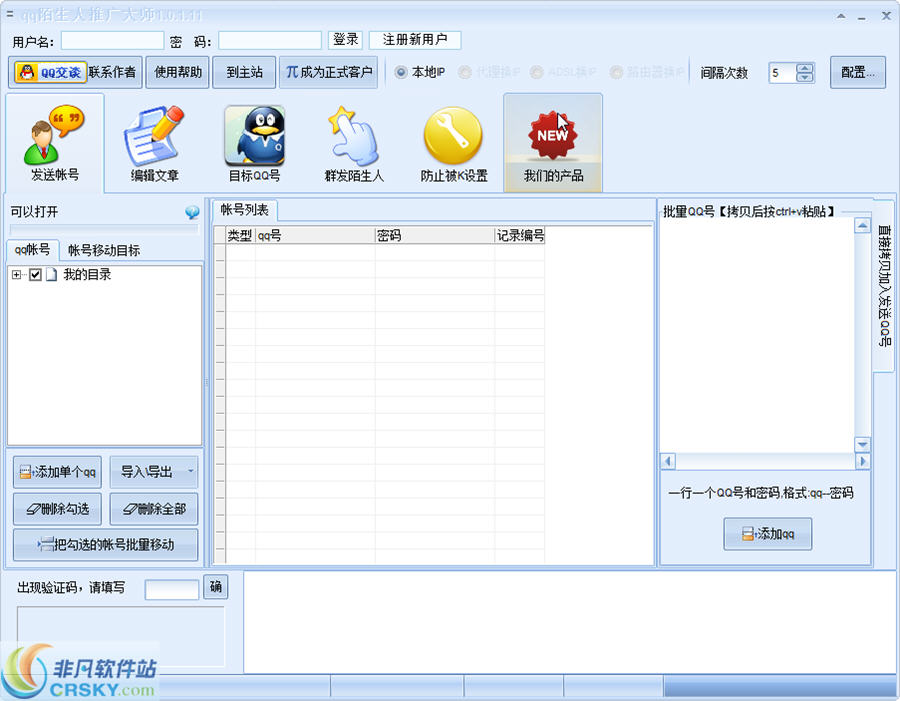Click the blue help bubble icon
900x701 pixels.
(192, 212)
